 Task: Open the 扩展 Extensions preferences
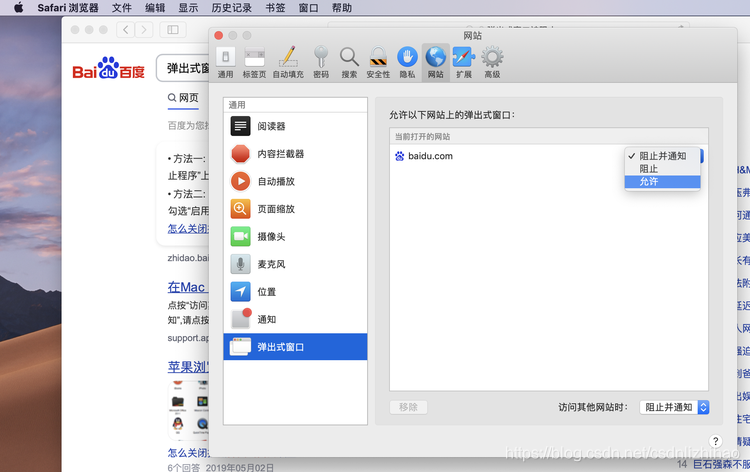pos(463,63)
